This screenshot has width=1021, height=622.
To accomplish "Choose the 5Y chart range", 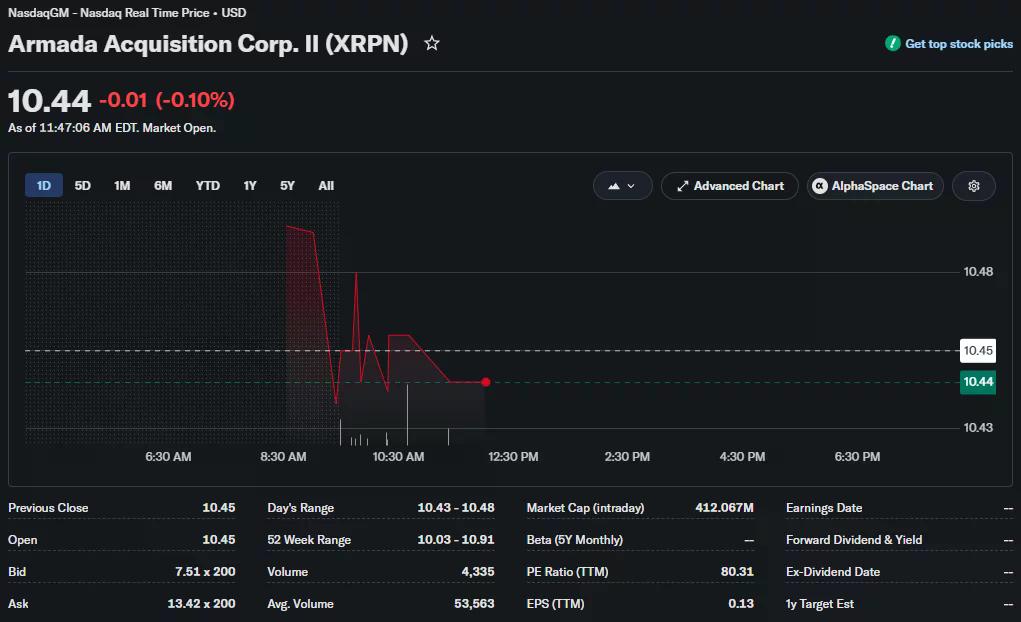I will coord(287,186).
